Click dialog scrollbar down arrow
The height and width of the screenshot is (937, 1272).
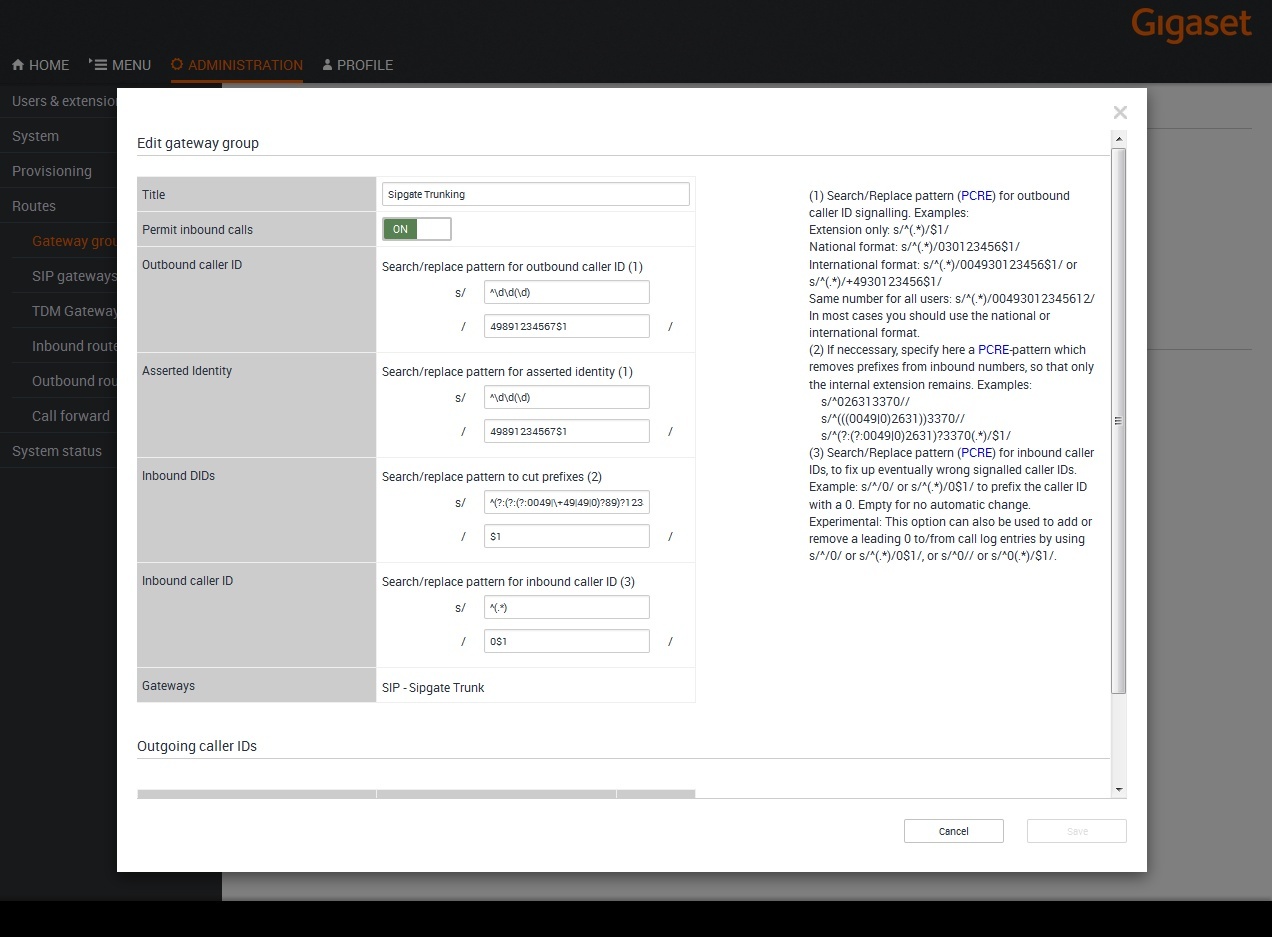pos(1119,790)
